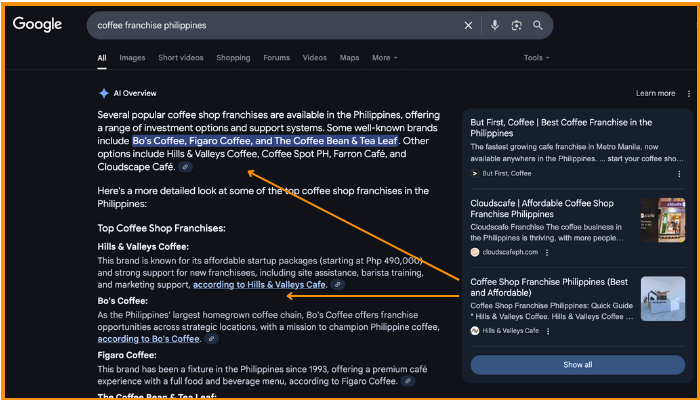Image resolution: width=700 pixels, height=400 pixels.
Task: Open the Cloudscafe storefront thumbnail
Action: (x=662, y=220)
